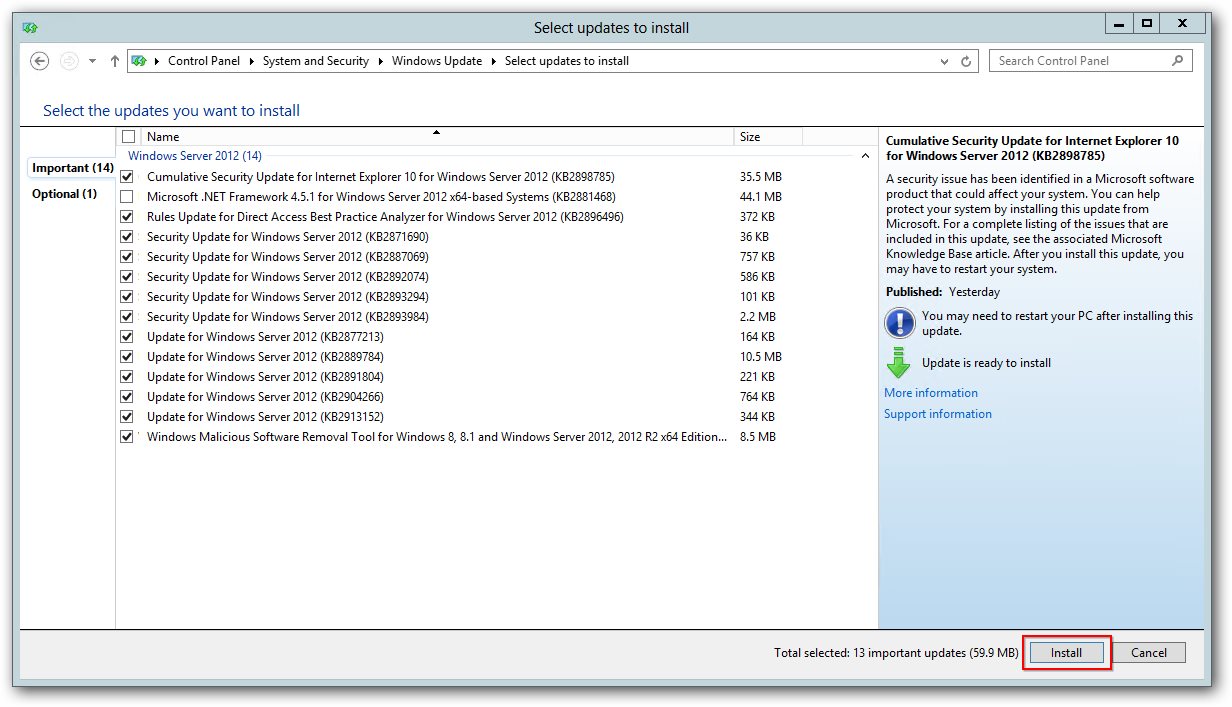Uncheck Update KB2913152 checkbox
This screenshot has height=707, width=1232.
(x=127, y=417)
